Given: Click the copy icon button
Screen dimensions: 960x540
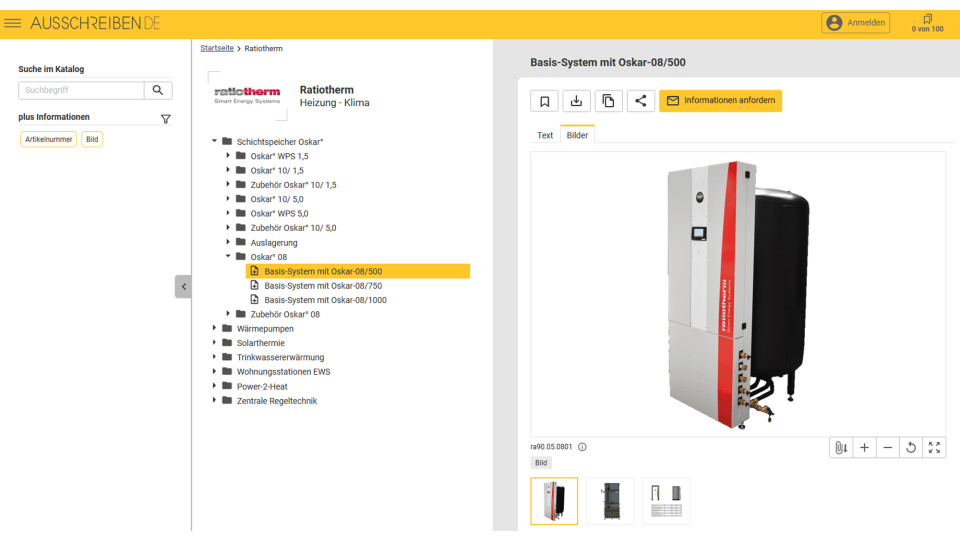Looking at the screenshot, I should coord(608,101).
